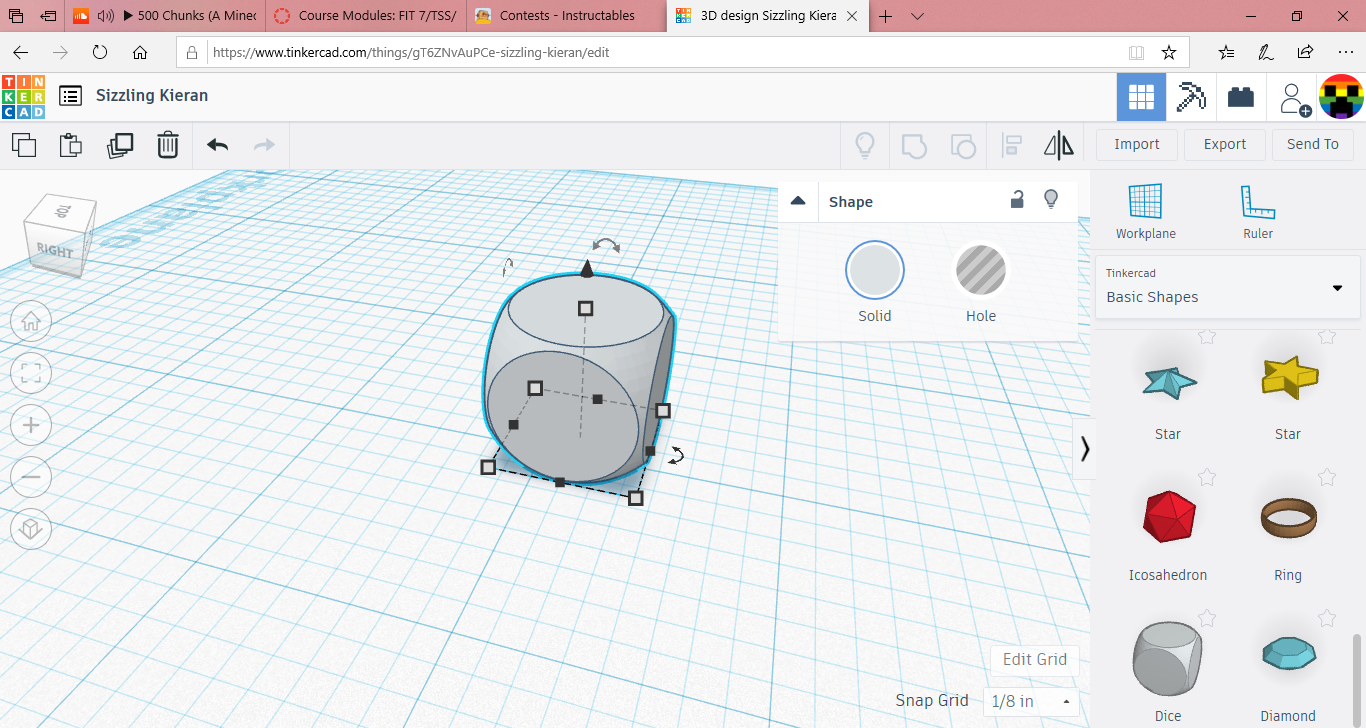Open the Snap Grid 1/8 in dropdown

pos(1031,701)
